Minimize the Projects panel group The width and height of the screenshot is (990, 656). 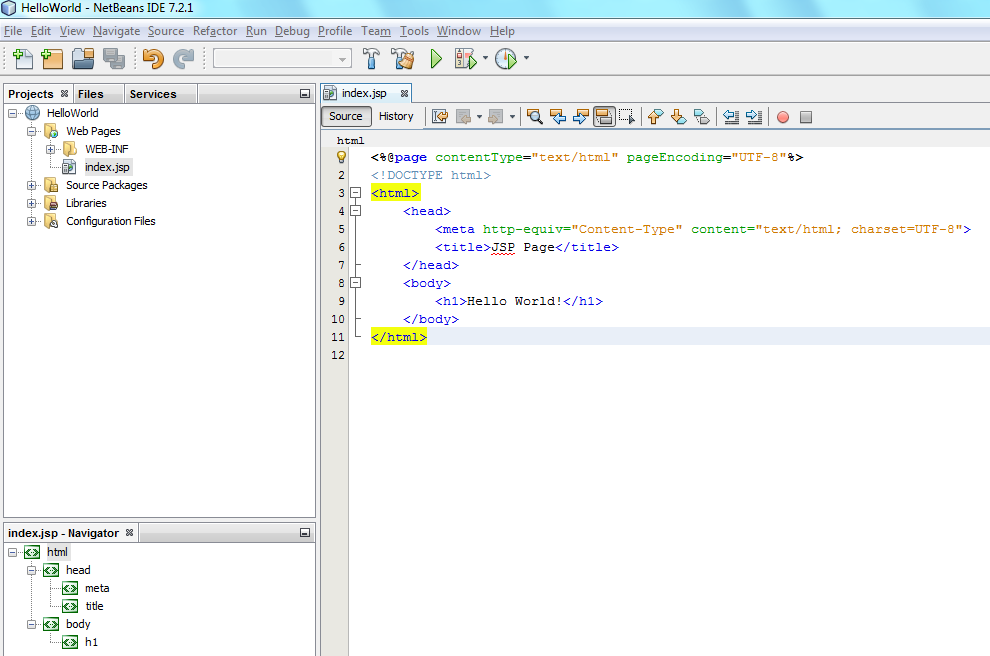305,94
